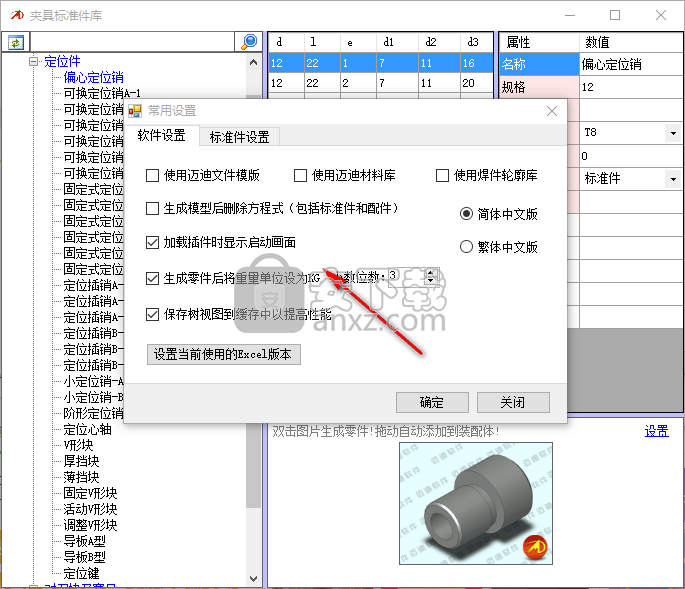
Task: Select table row with d3 value 20
Action: click(x=381, y=83)
